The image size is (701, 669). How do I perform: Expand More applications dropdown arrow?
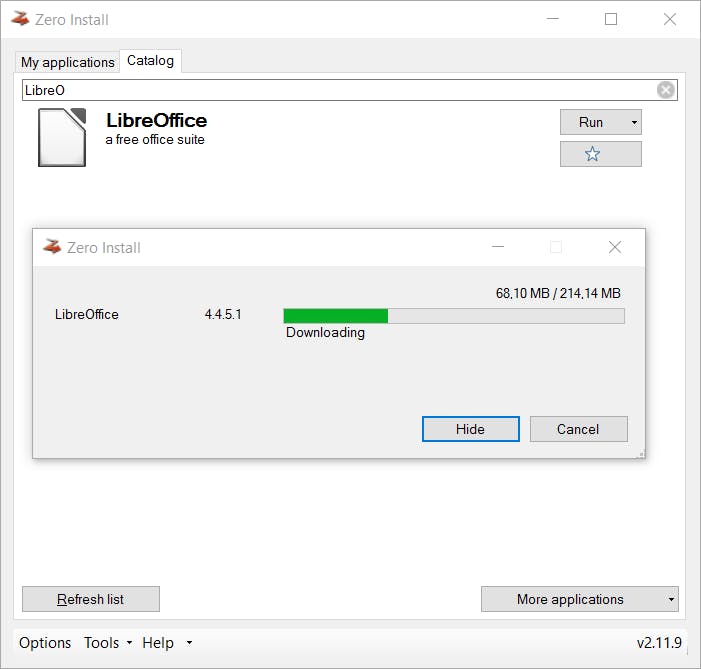point(671,599)
